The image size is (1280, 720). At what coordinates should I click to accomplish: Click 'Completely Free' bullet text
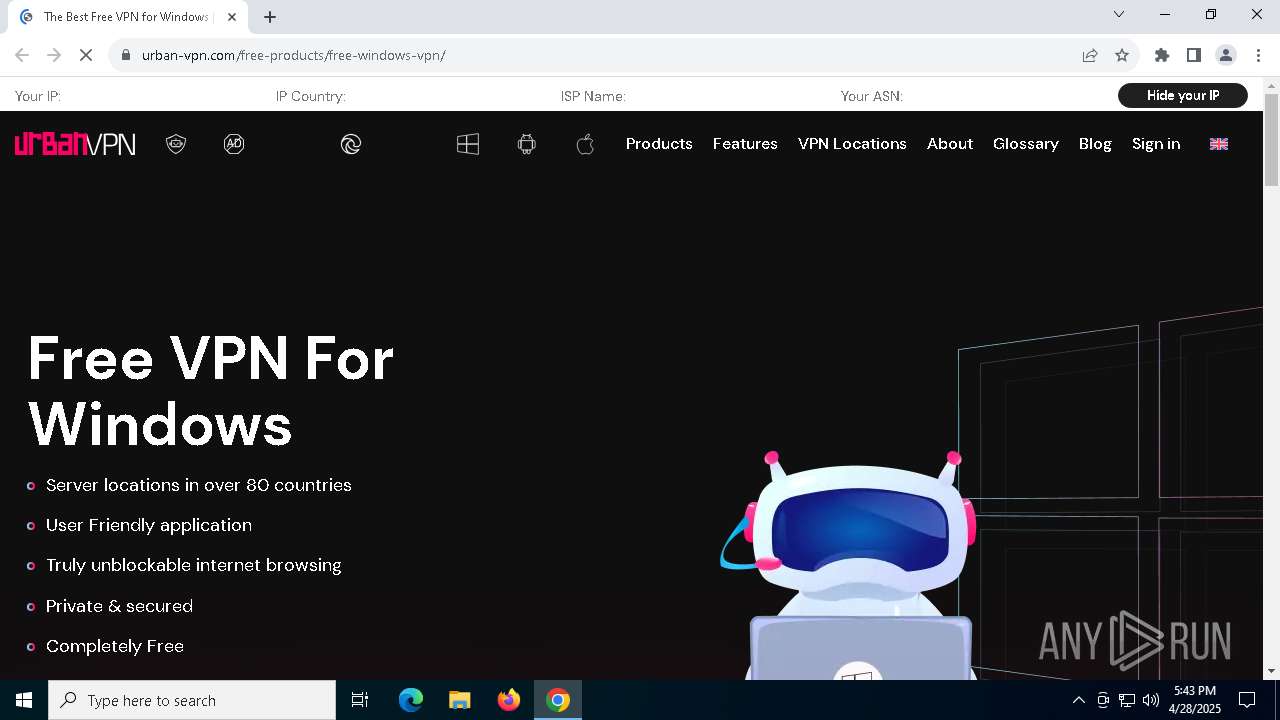coord(115,646)
